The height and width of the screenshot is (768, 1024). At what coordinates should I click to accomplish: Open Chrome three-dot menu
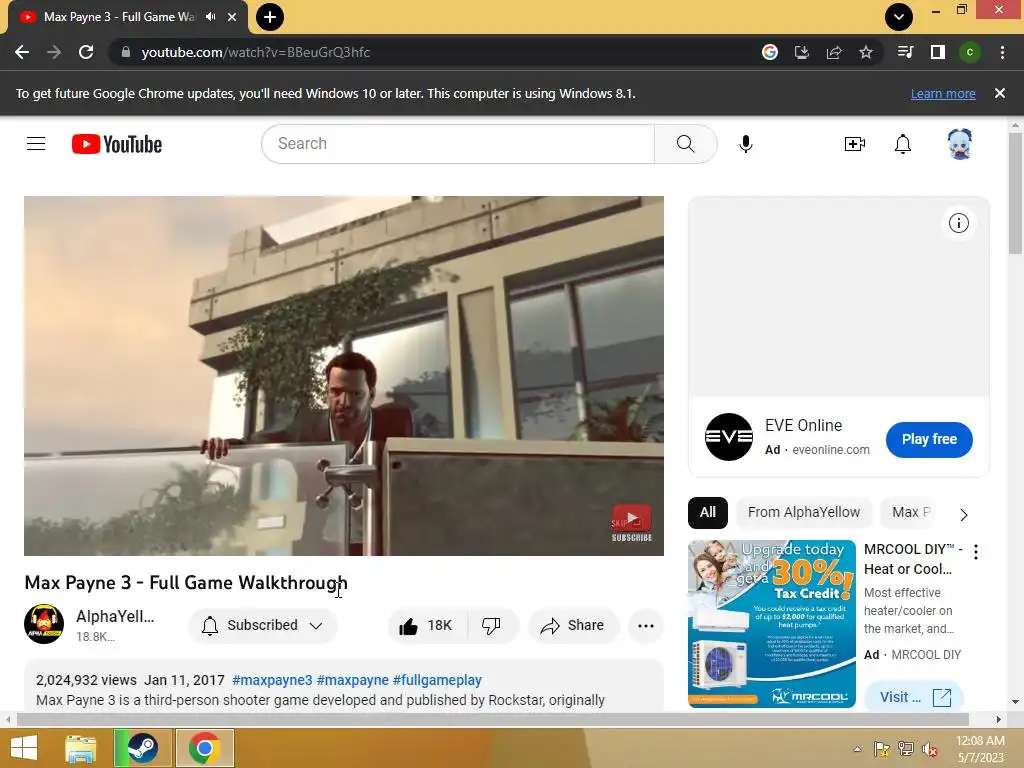(1002, 52)
